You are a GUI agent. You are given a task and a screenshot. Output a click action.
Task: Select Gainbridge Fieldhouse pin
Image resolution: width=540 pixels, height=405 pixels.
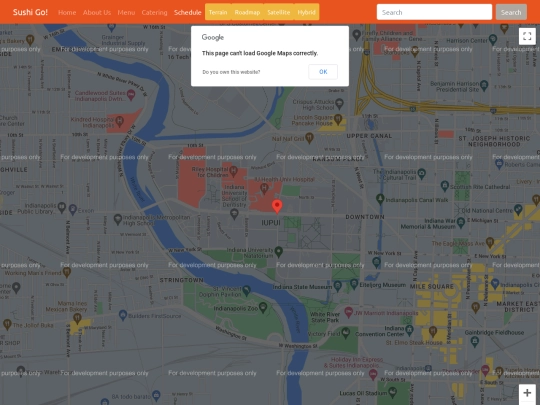[x=475, y=341]
